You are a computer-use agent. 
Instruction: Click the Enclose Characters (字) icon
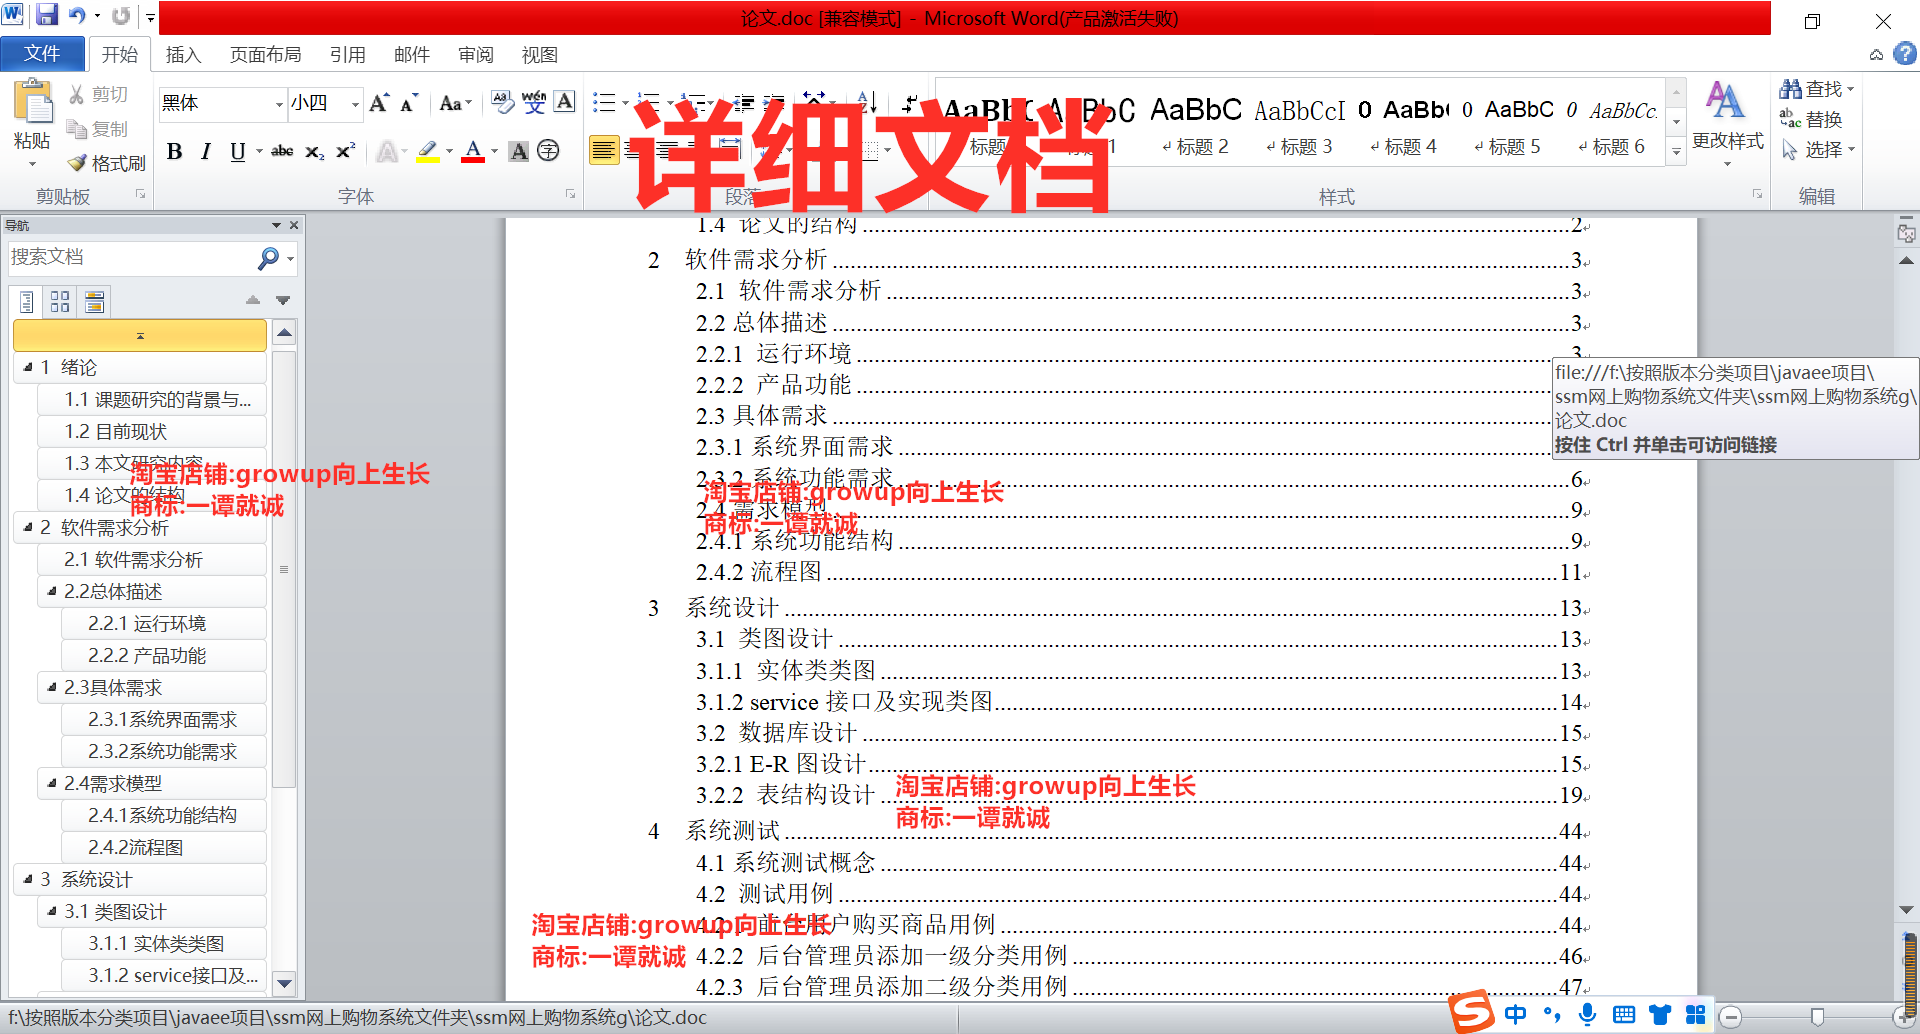tap(548, 151)
